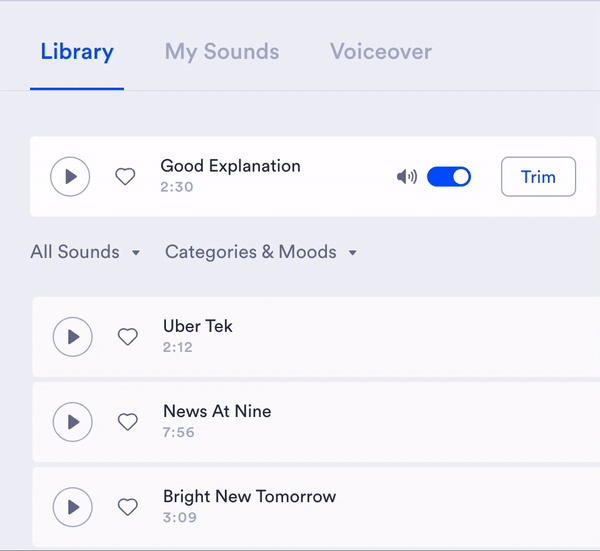Screen dimensions: 600x551
Task: Open the All Sounds dropdown
Action: [85, 252]
